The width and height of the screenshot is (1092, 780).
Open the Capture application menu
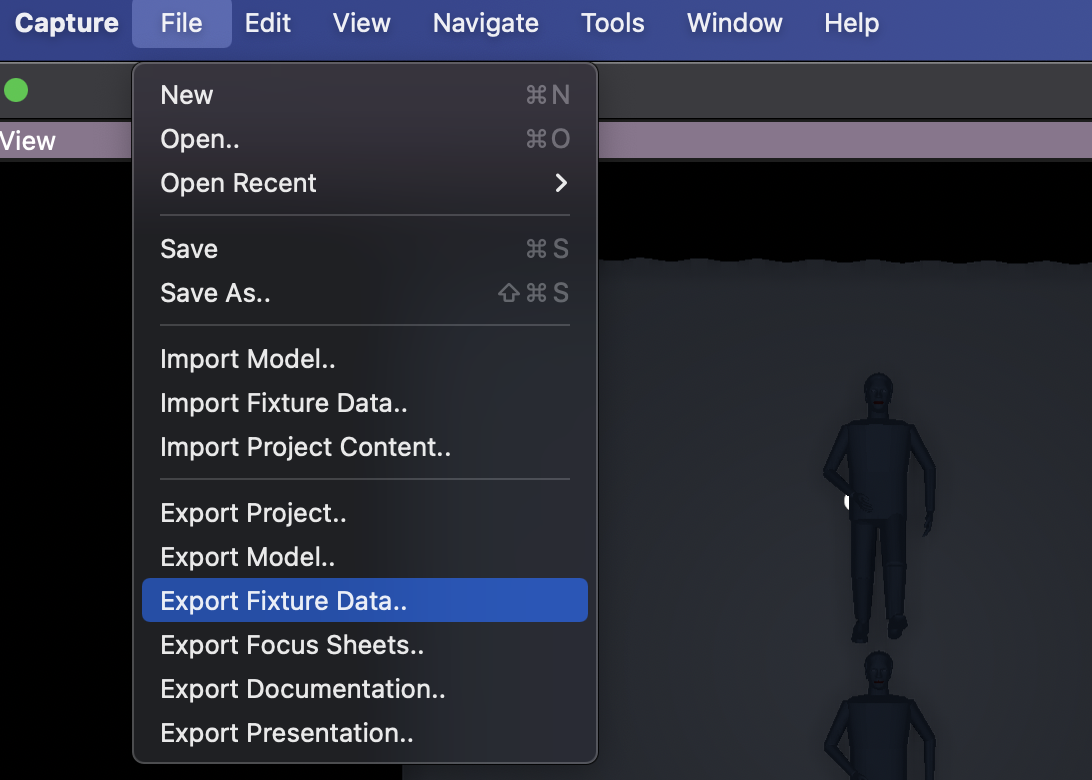point(66,24)
